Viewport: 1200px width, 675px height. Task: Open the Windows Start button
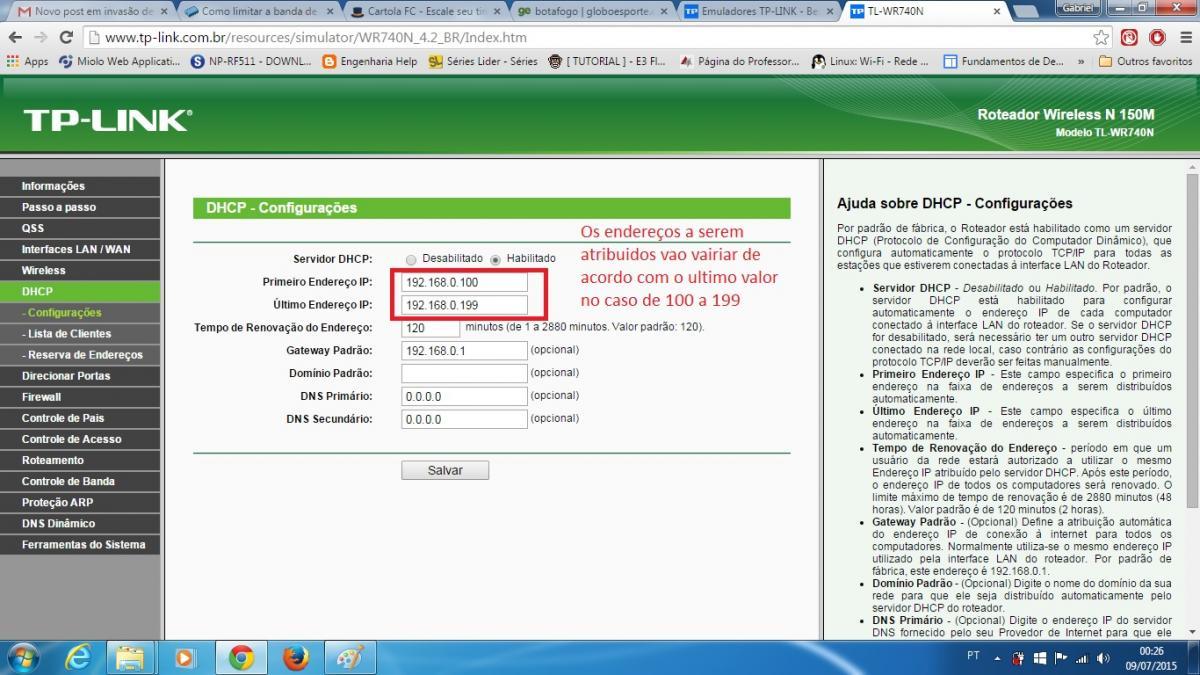tap(22, 657)
